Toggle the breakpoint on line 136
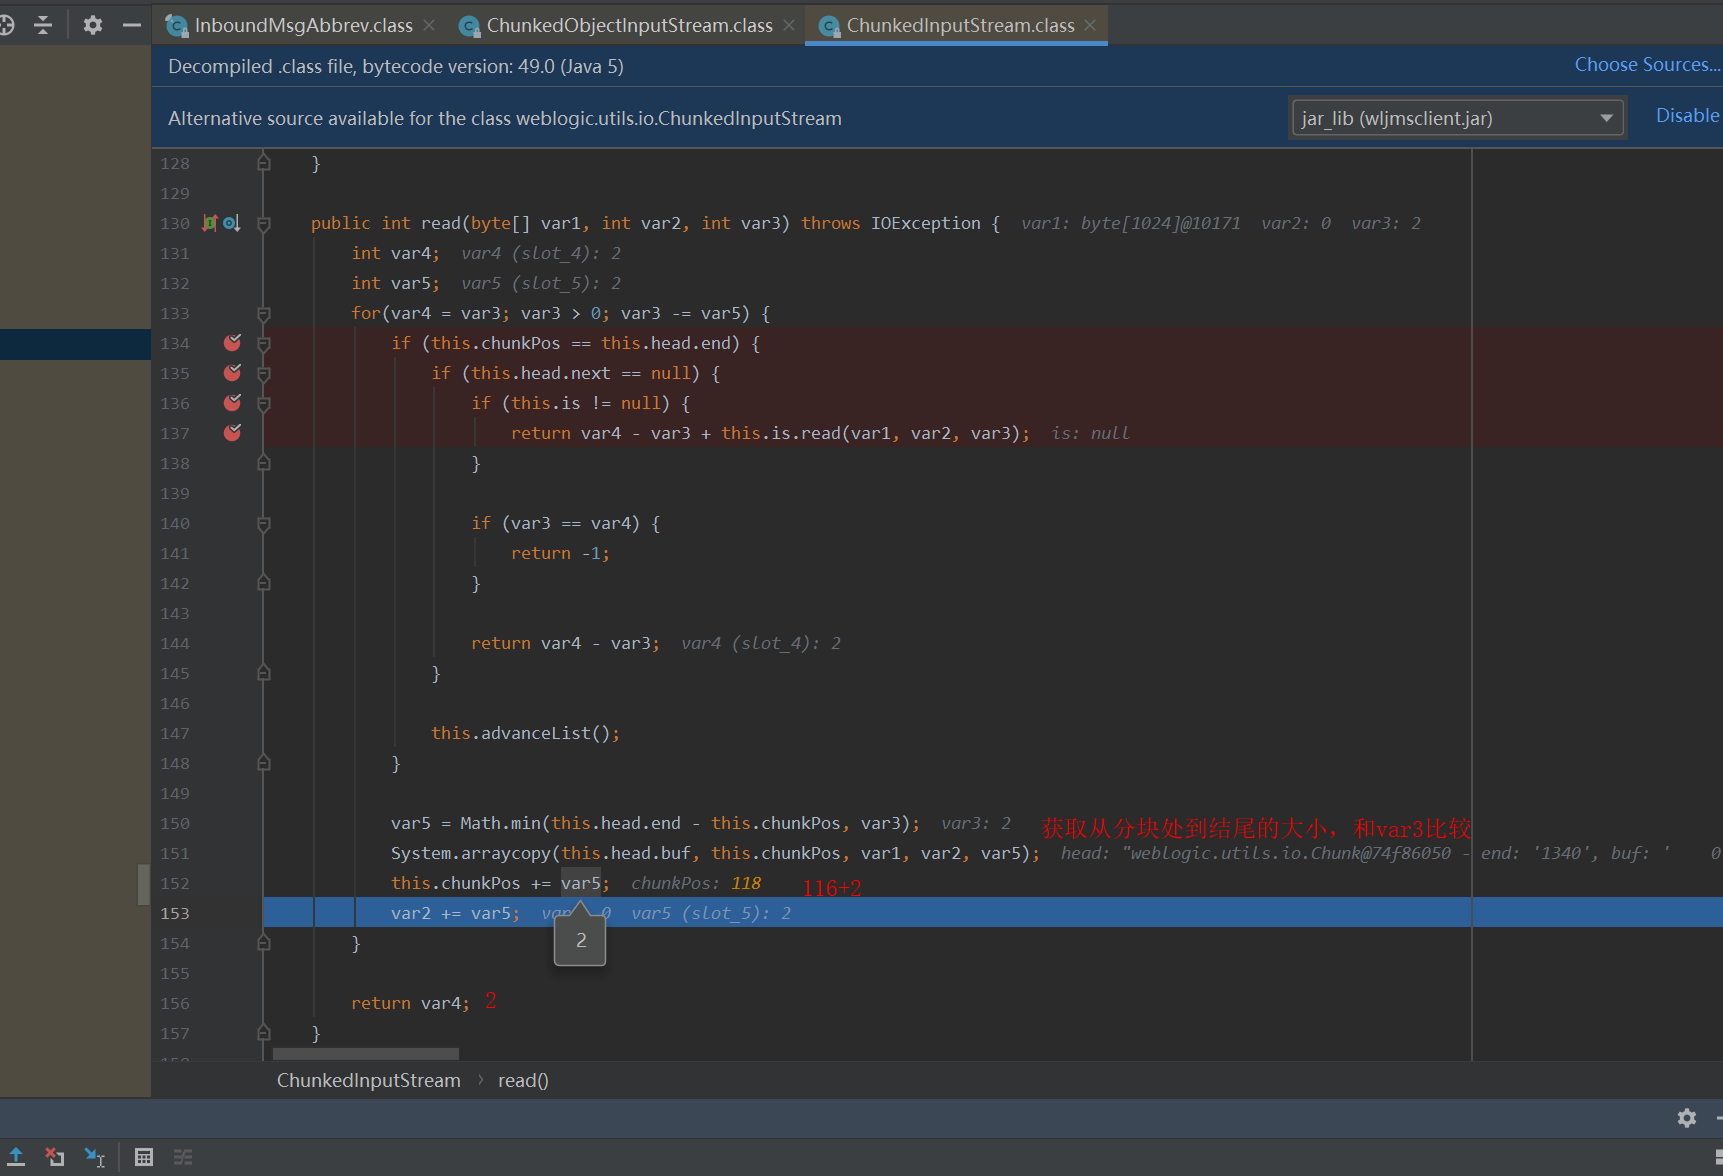Screen dimensions: 1723x1176 click(232, 403)
